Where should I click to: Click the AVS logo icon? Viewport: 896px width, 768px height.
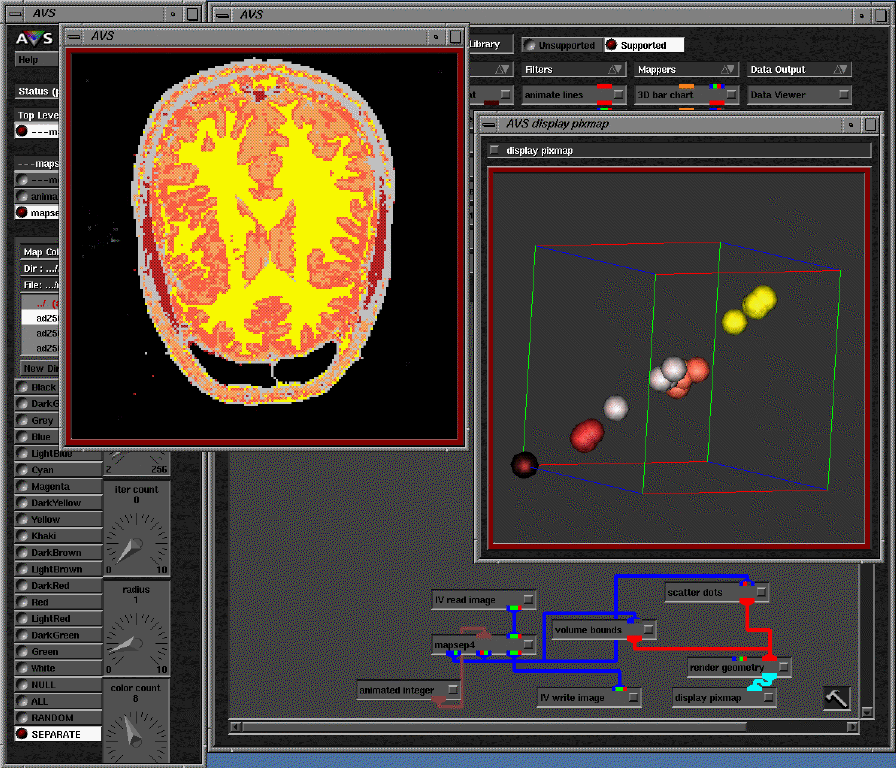coord(35,39)
